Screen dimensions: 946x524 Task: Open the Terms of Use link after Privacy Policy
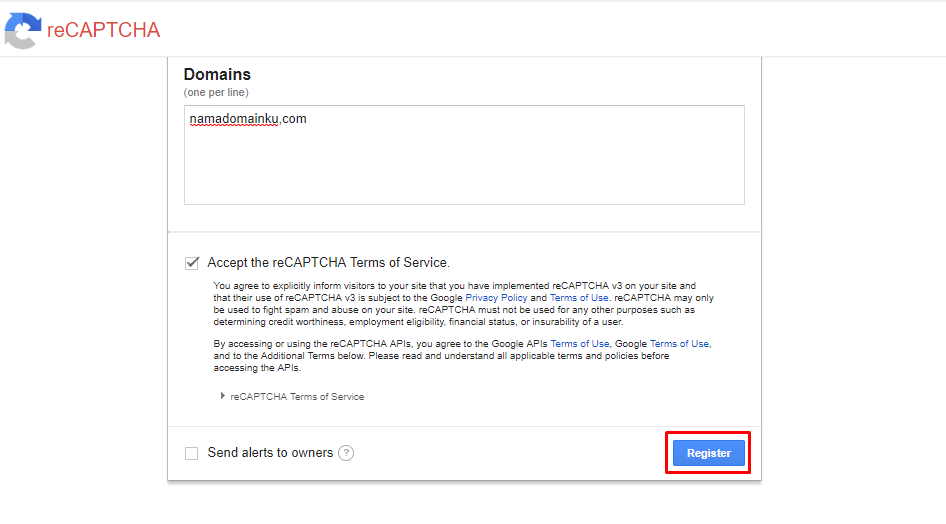tap(579, 298)
